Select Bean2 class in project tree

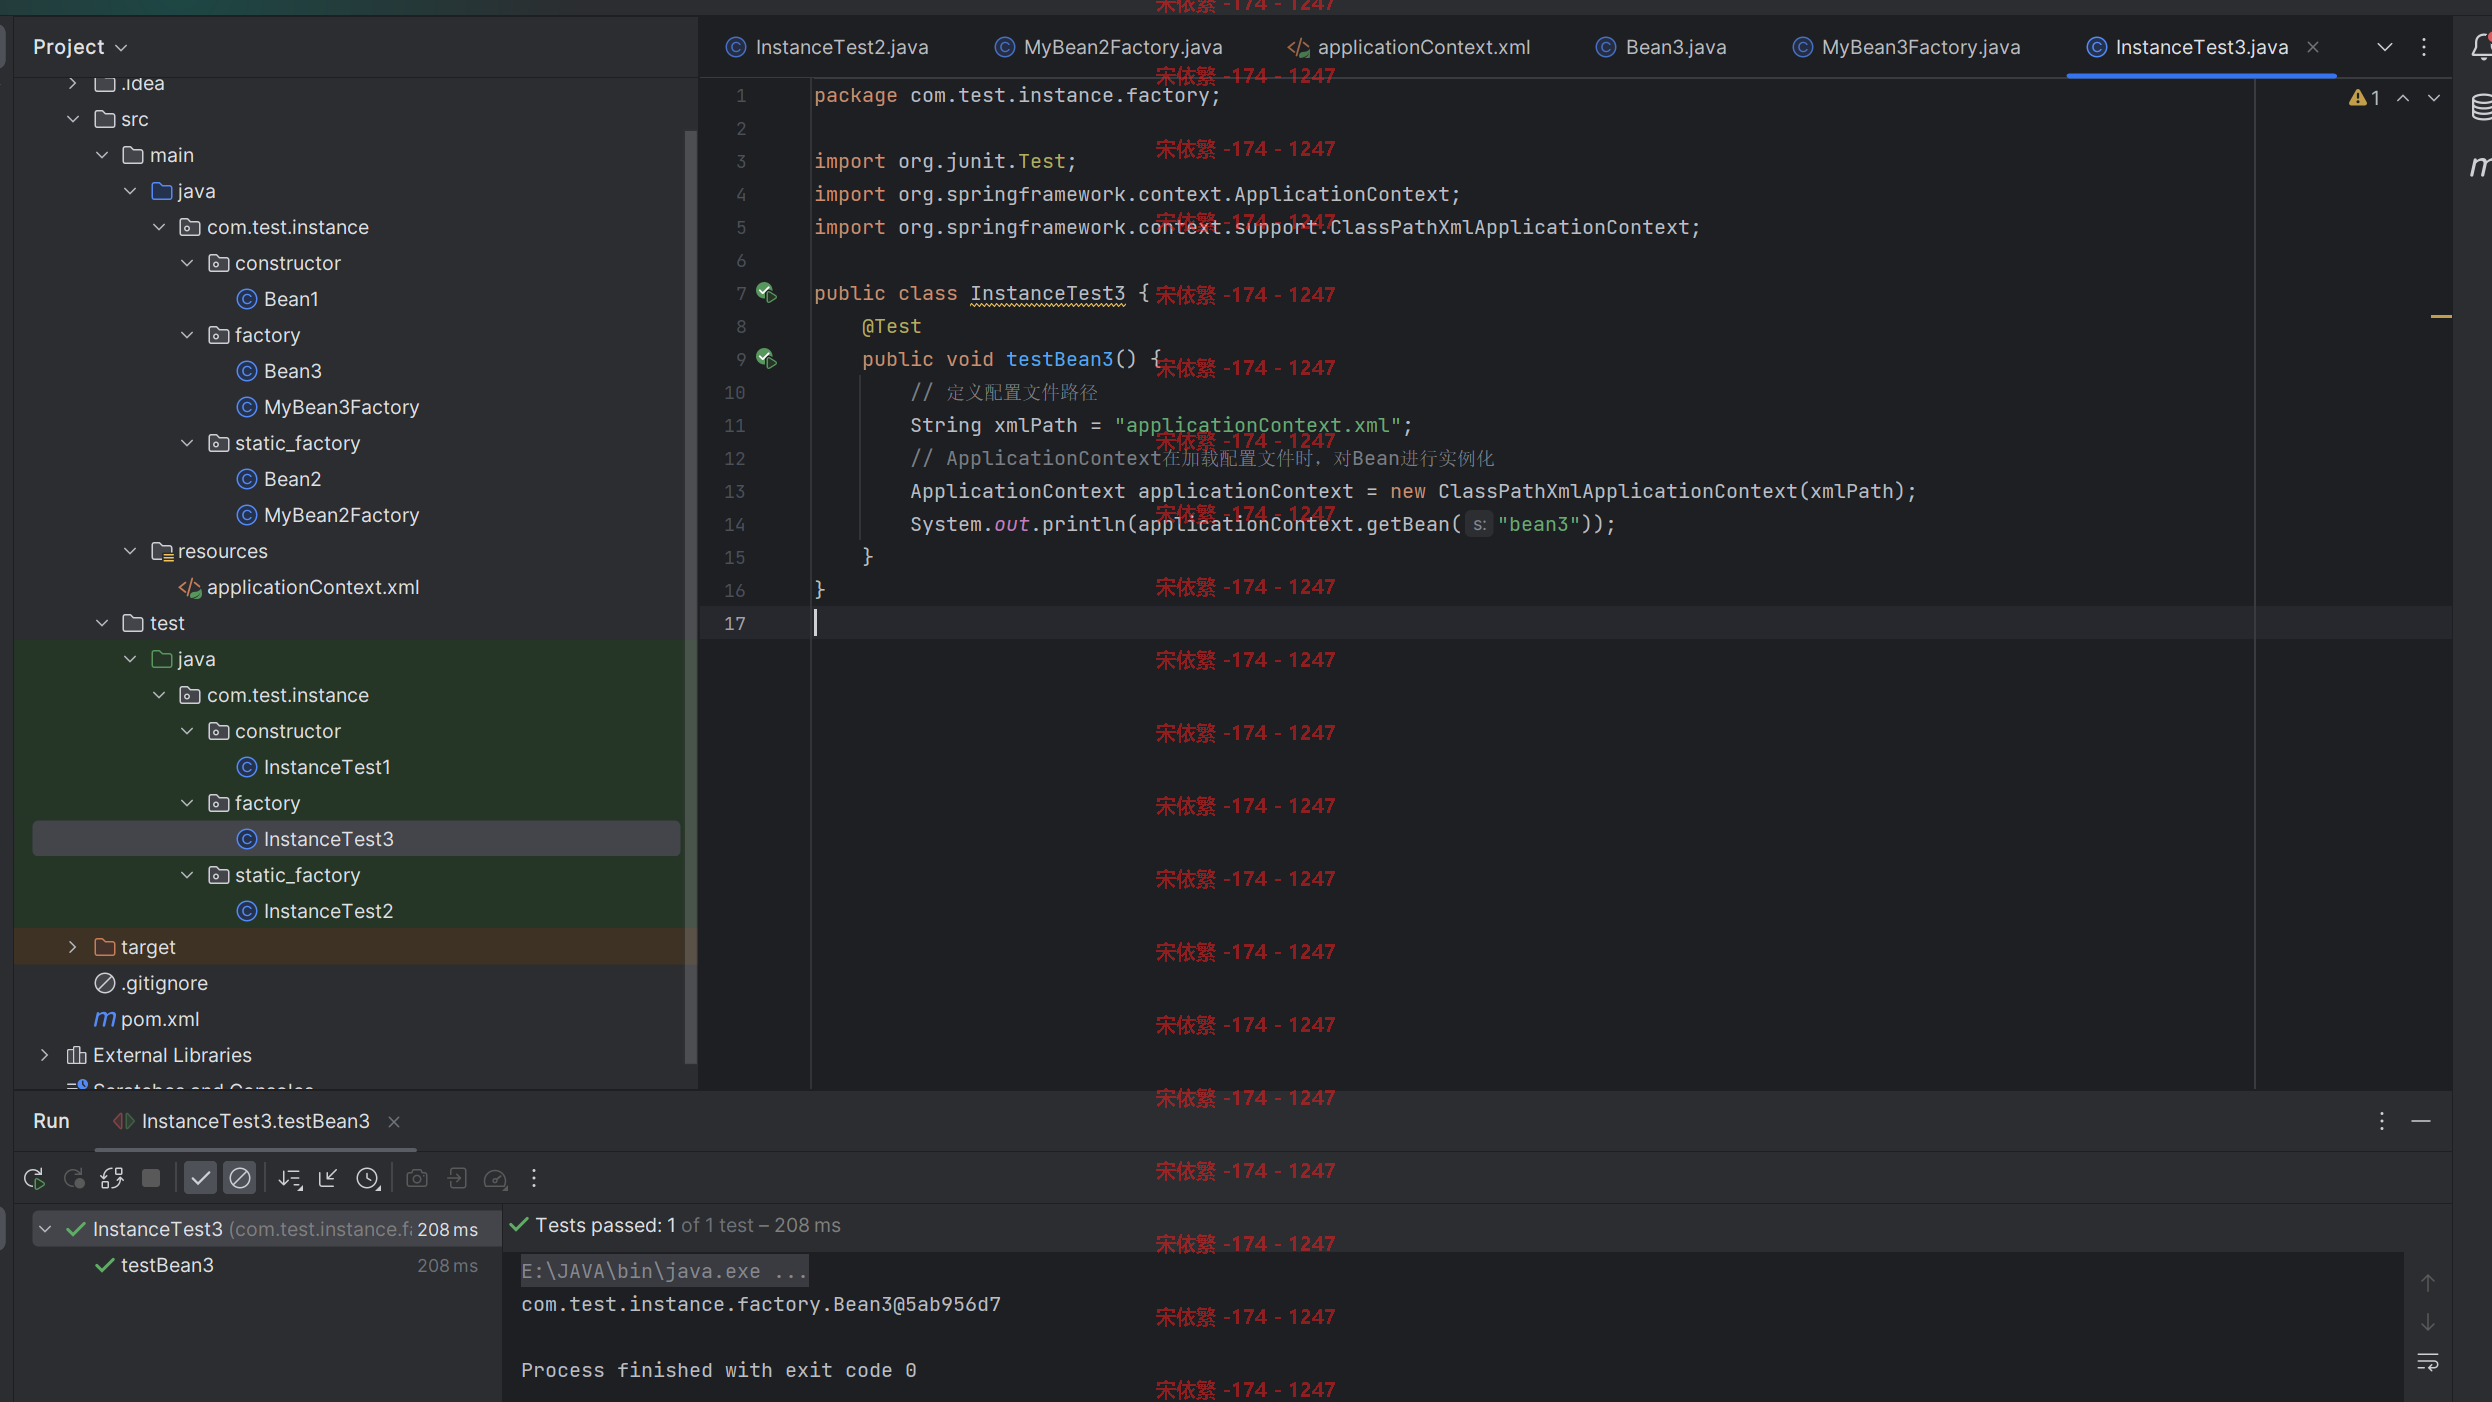tap(292, 479)
